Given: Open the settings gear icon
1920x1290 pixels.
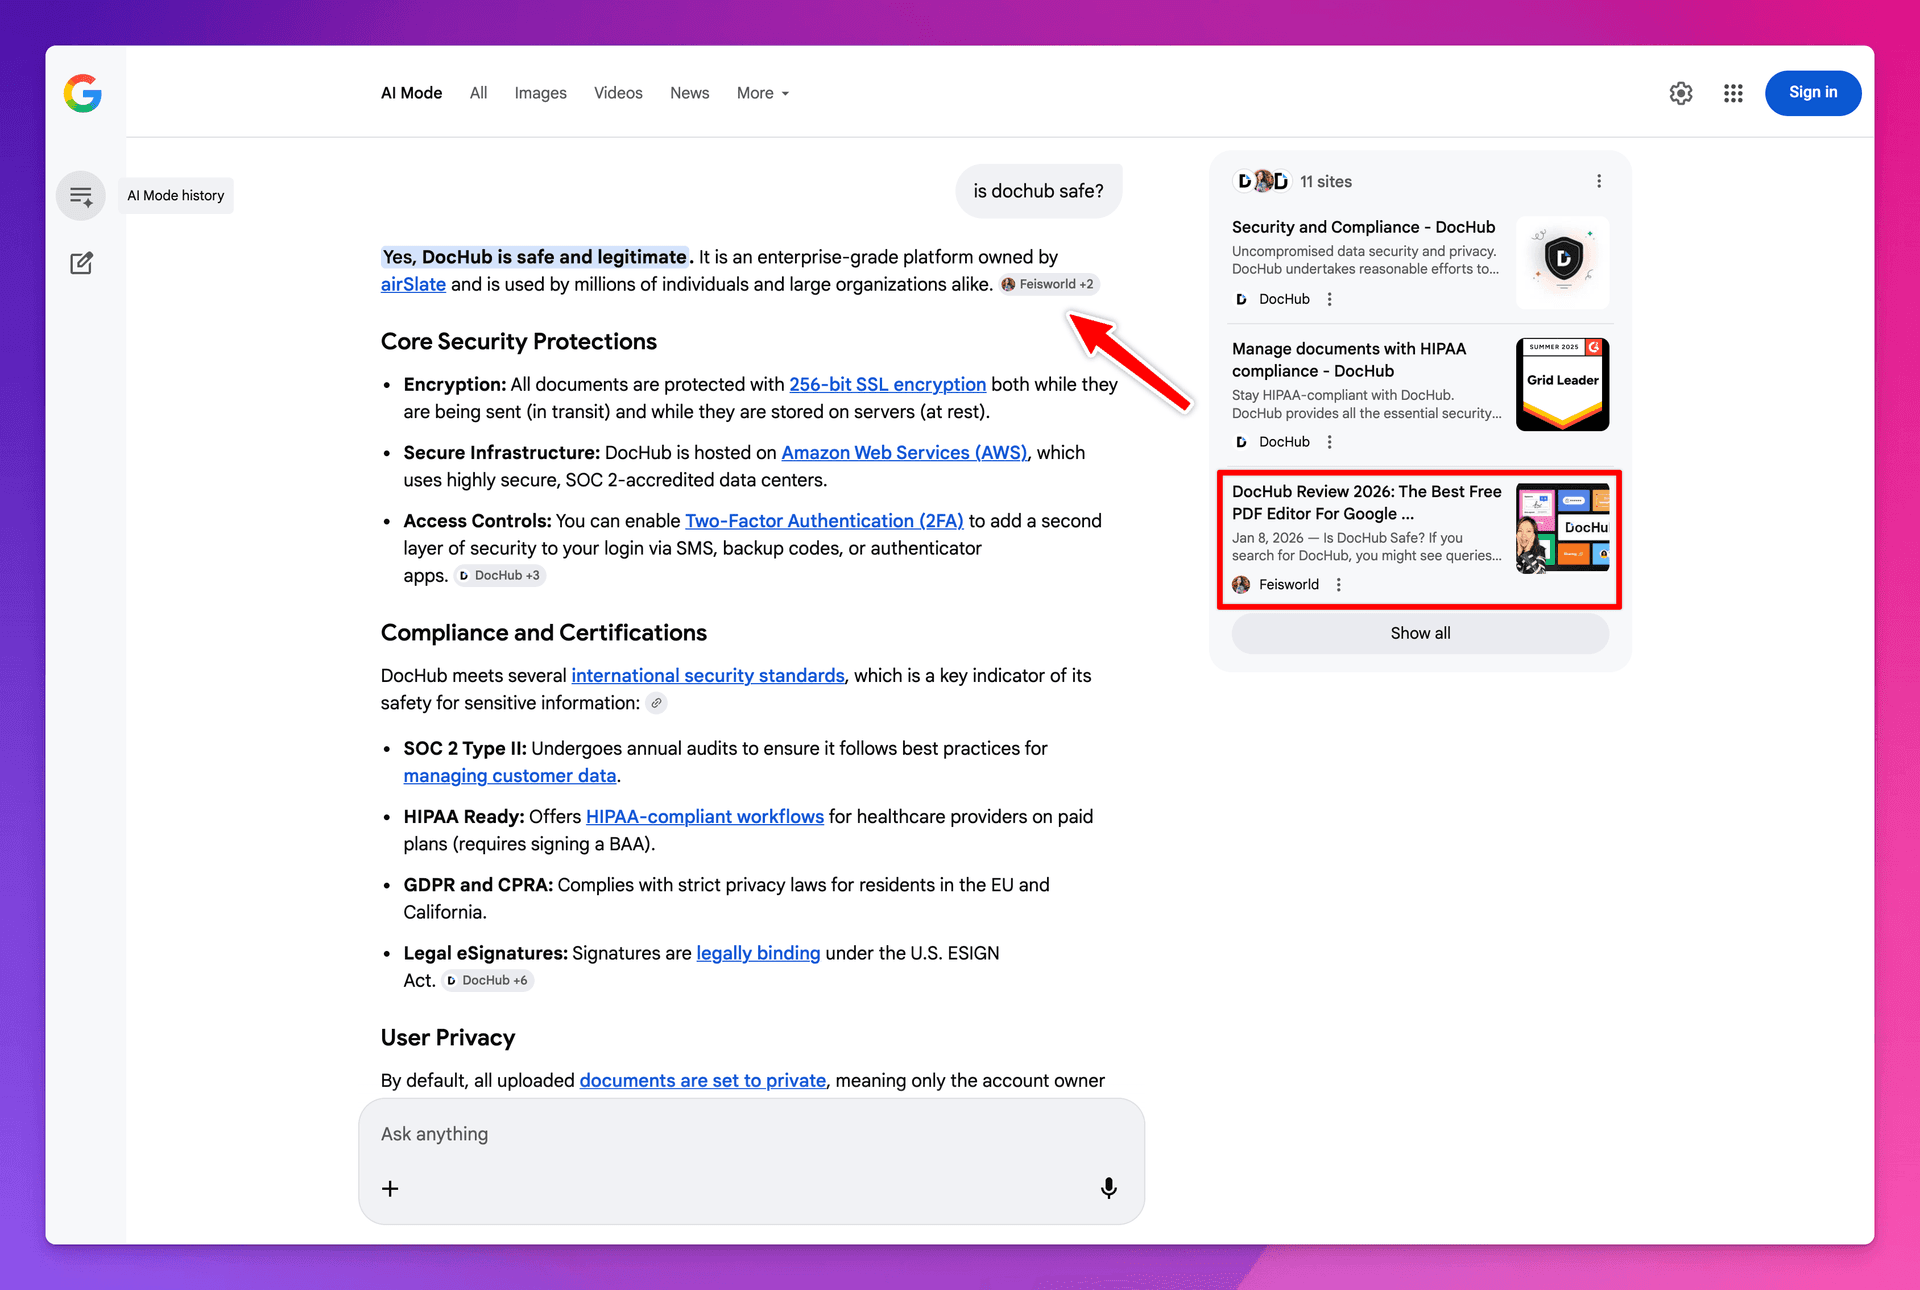Looking at the screenshot, I should click(x=1681, y=93).
